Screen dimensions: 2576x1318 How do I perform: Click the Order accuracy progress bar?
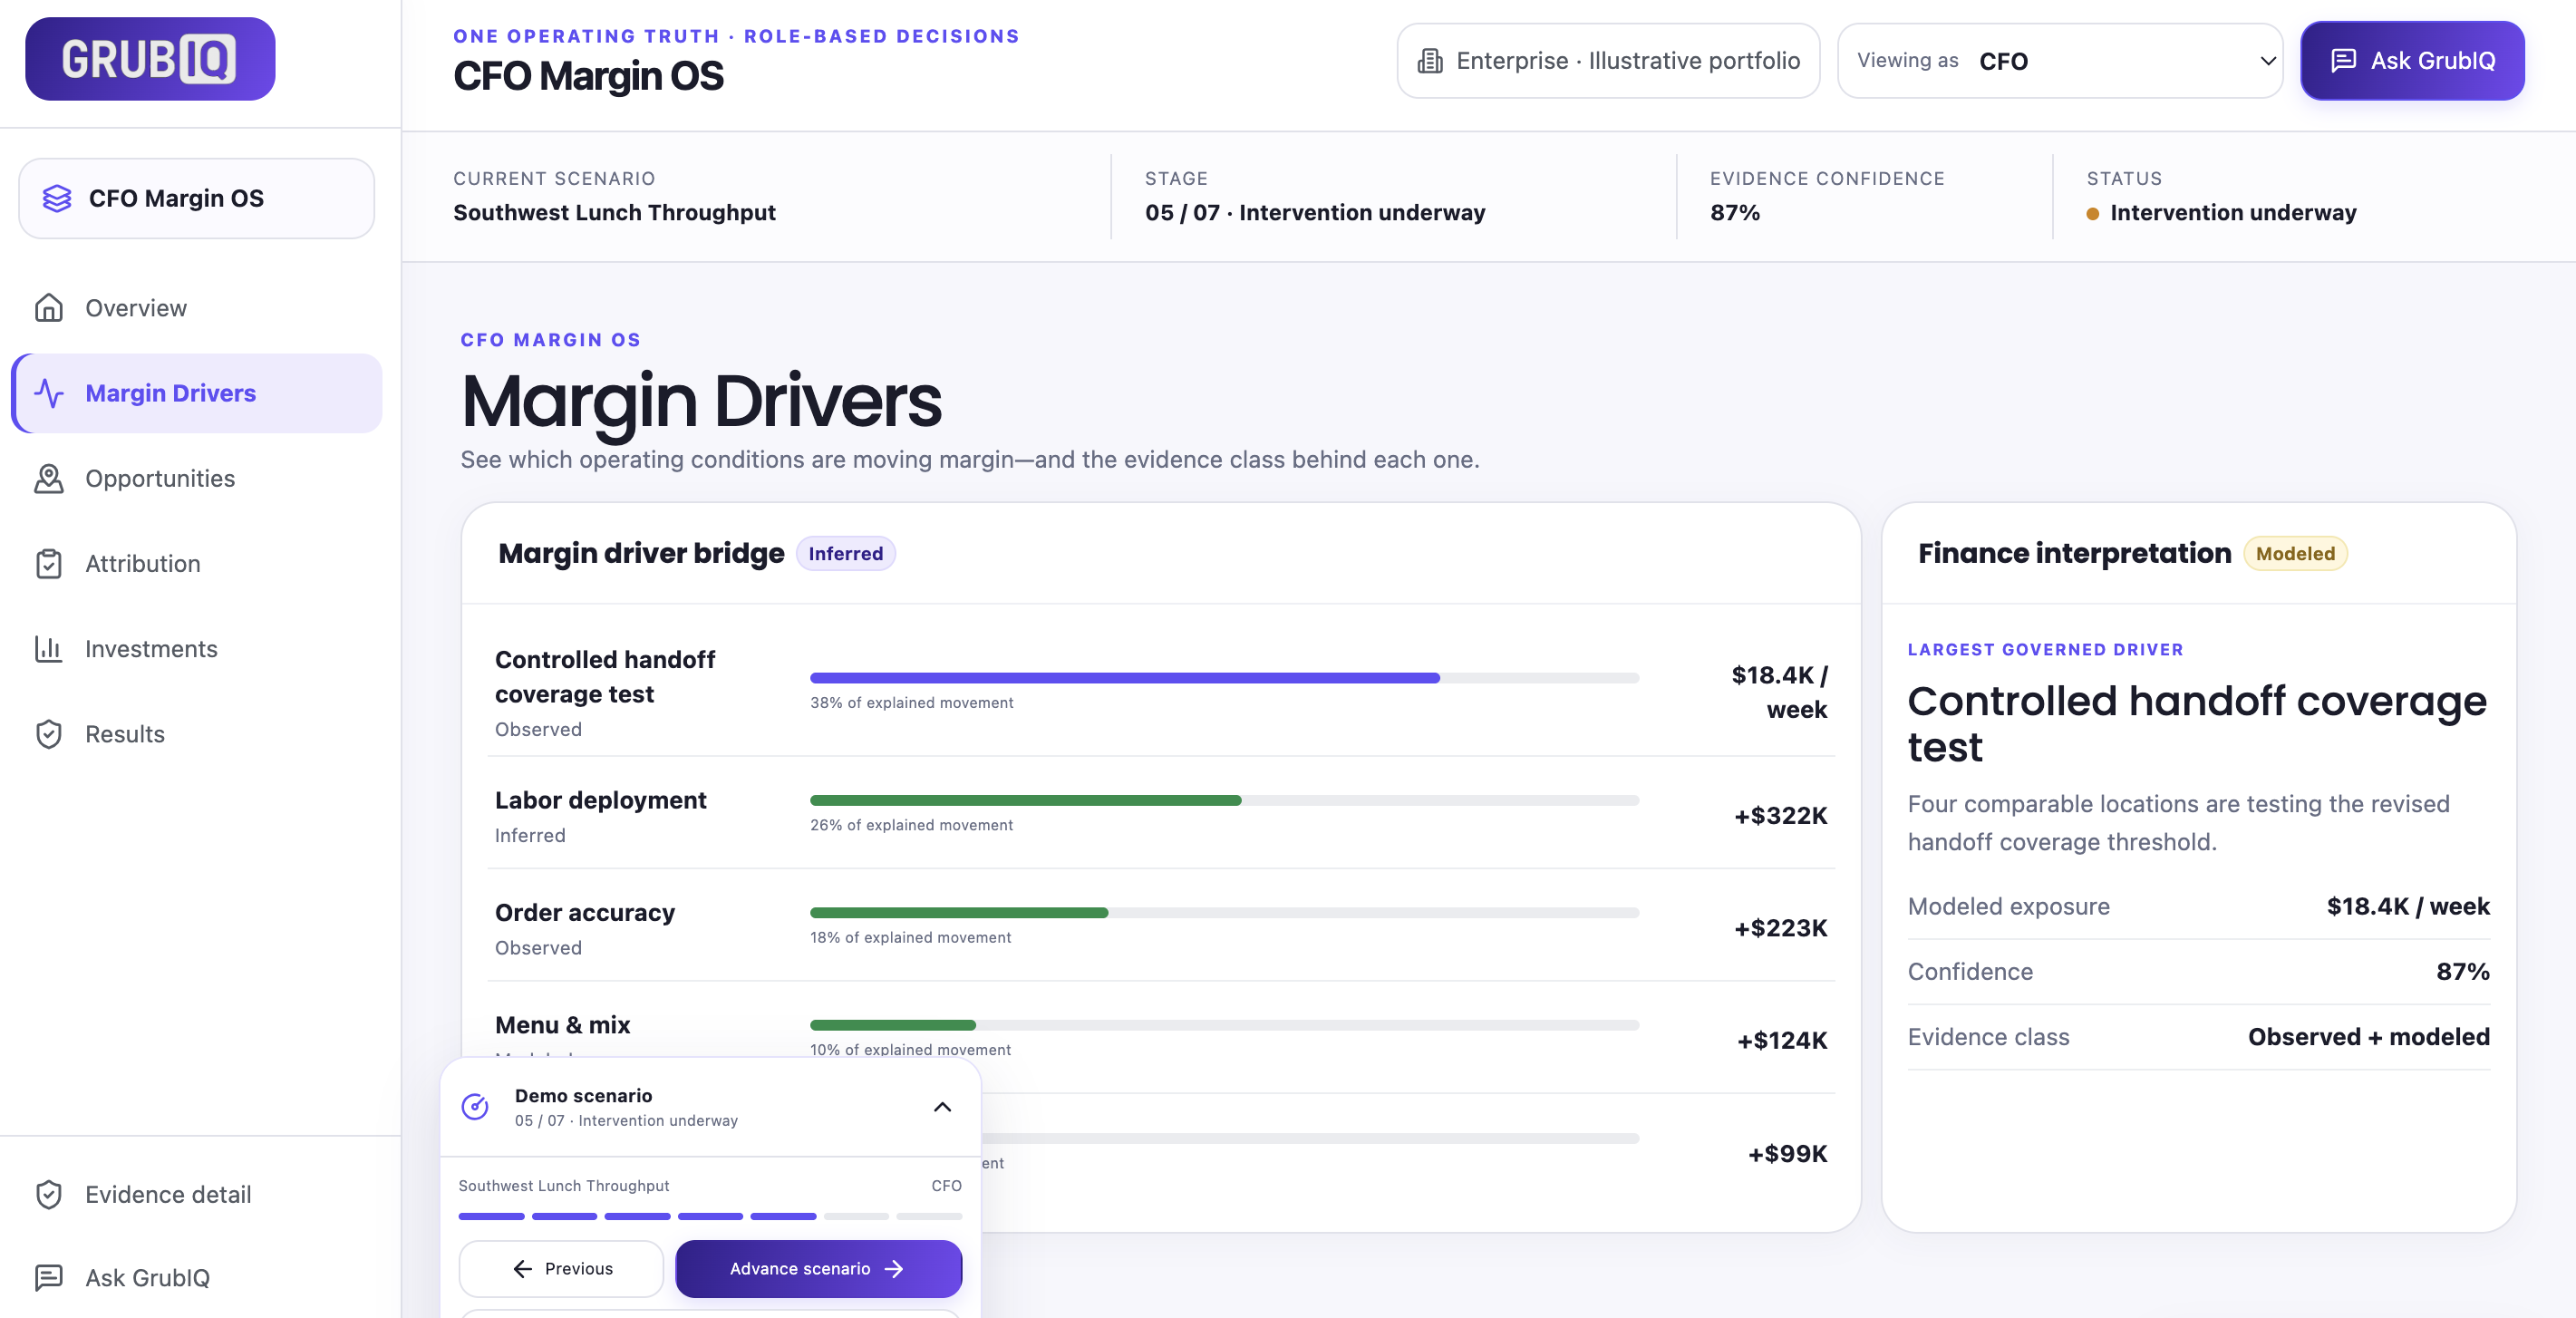tap(1224, 912)
